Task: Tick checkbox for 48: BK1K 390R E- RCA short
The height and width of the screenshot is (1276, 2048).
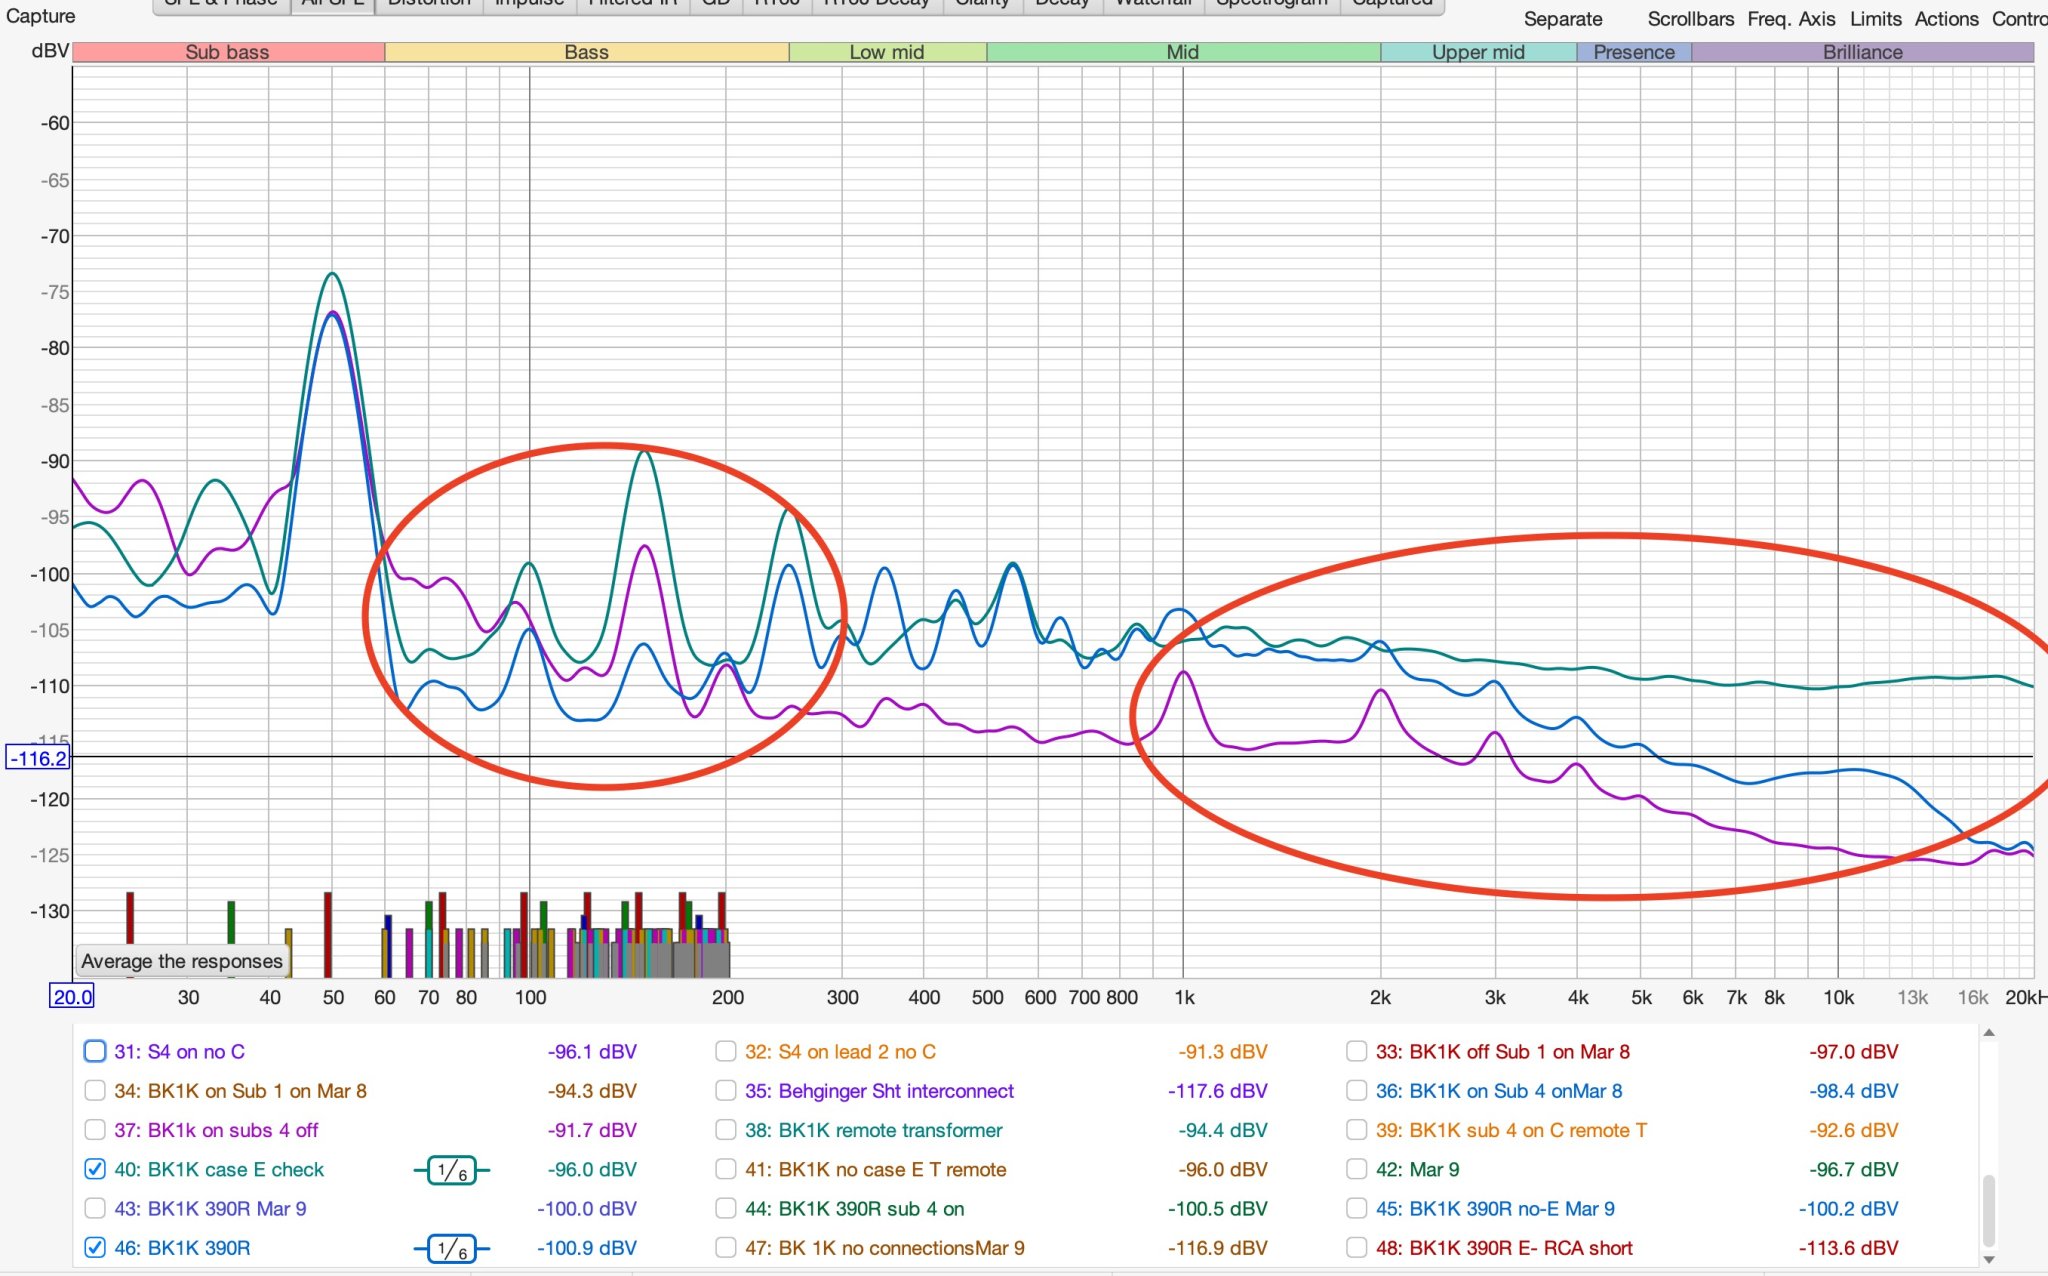Action: (x=1357, y=1248)
